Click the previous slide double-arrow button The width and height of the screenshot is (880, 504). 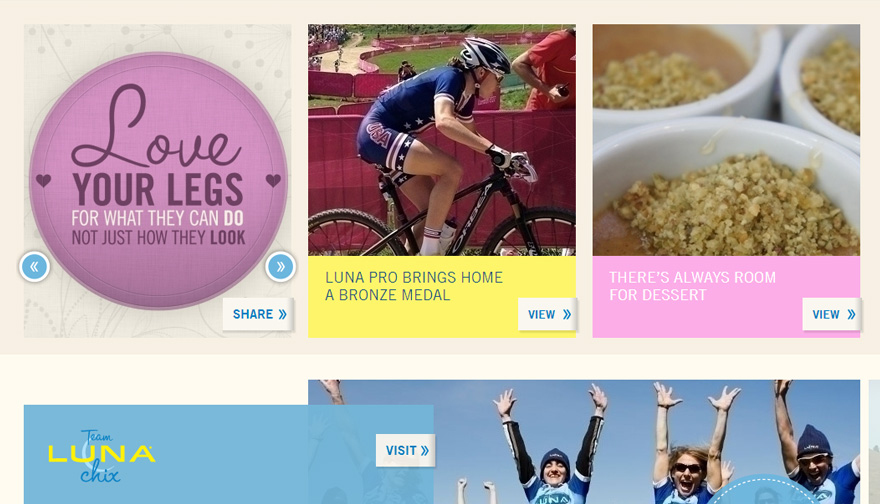click(34, 267)
